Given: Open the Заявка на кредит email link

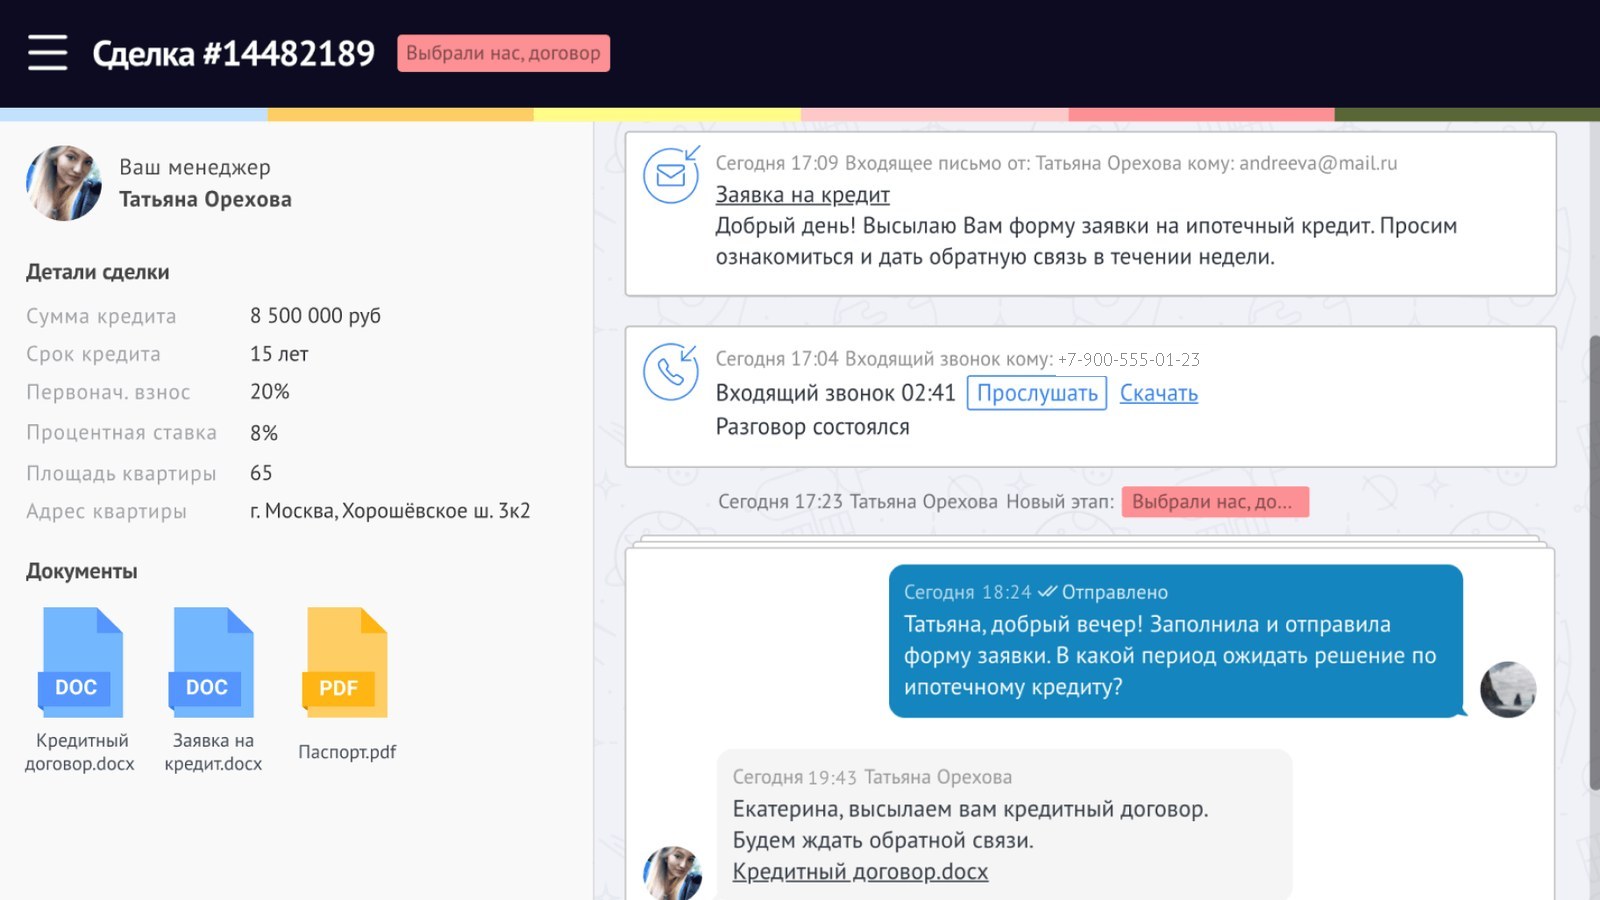Looking at the screenshot, I should (x=802, y=195).
